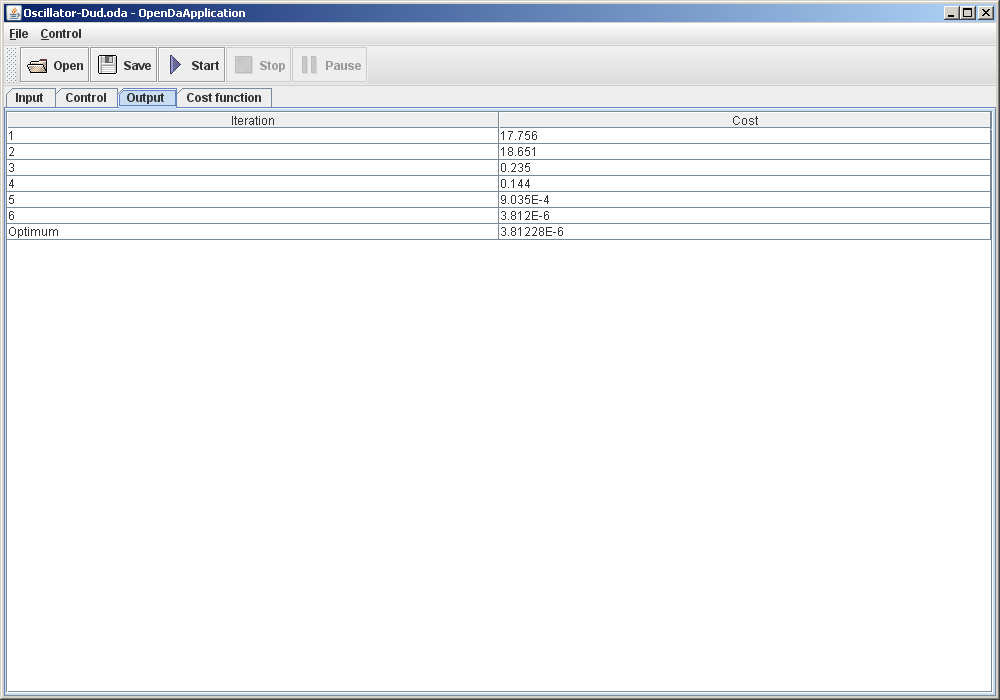
Task: Click the Save floppy disk icon
Action: click(106, 64)
